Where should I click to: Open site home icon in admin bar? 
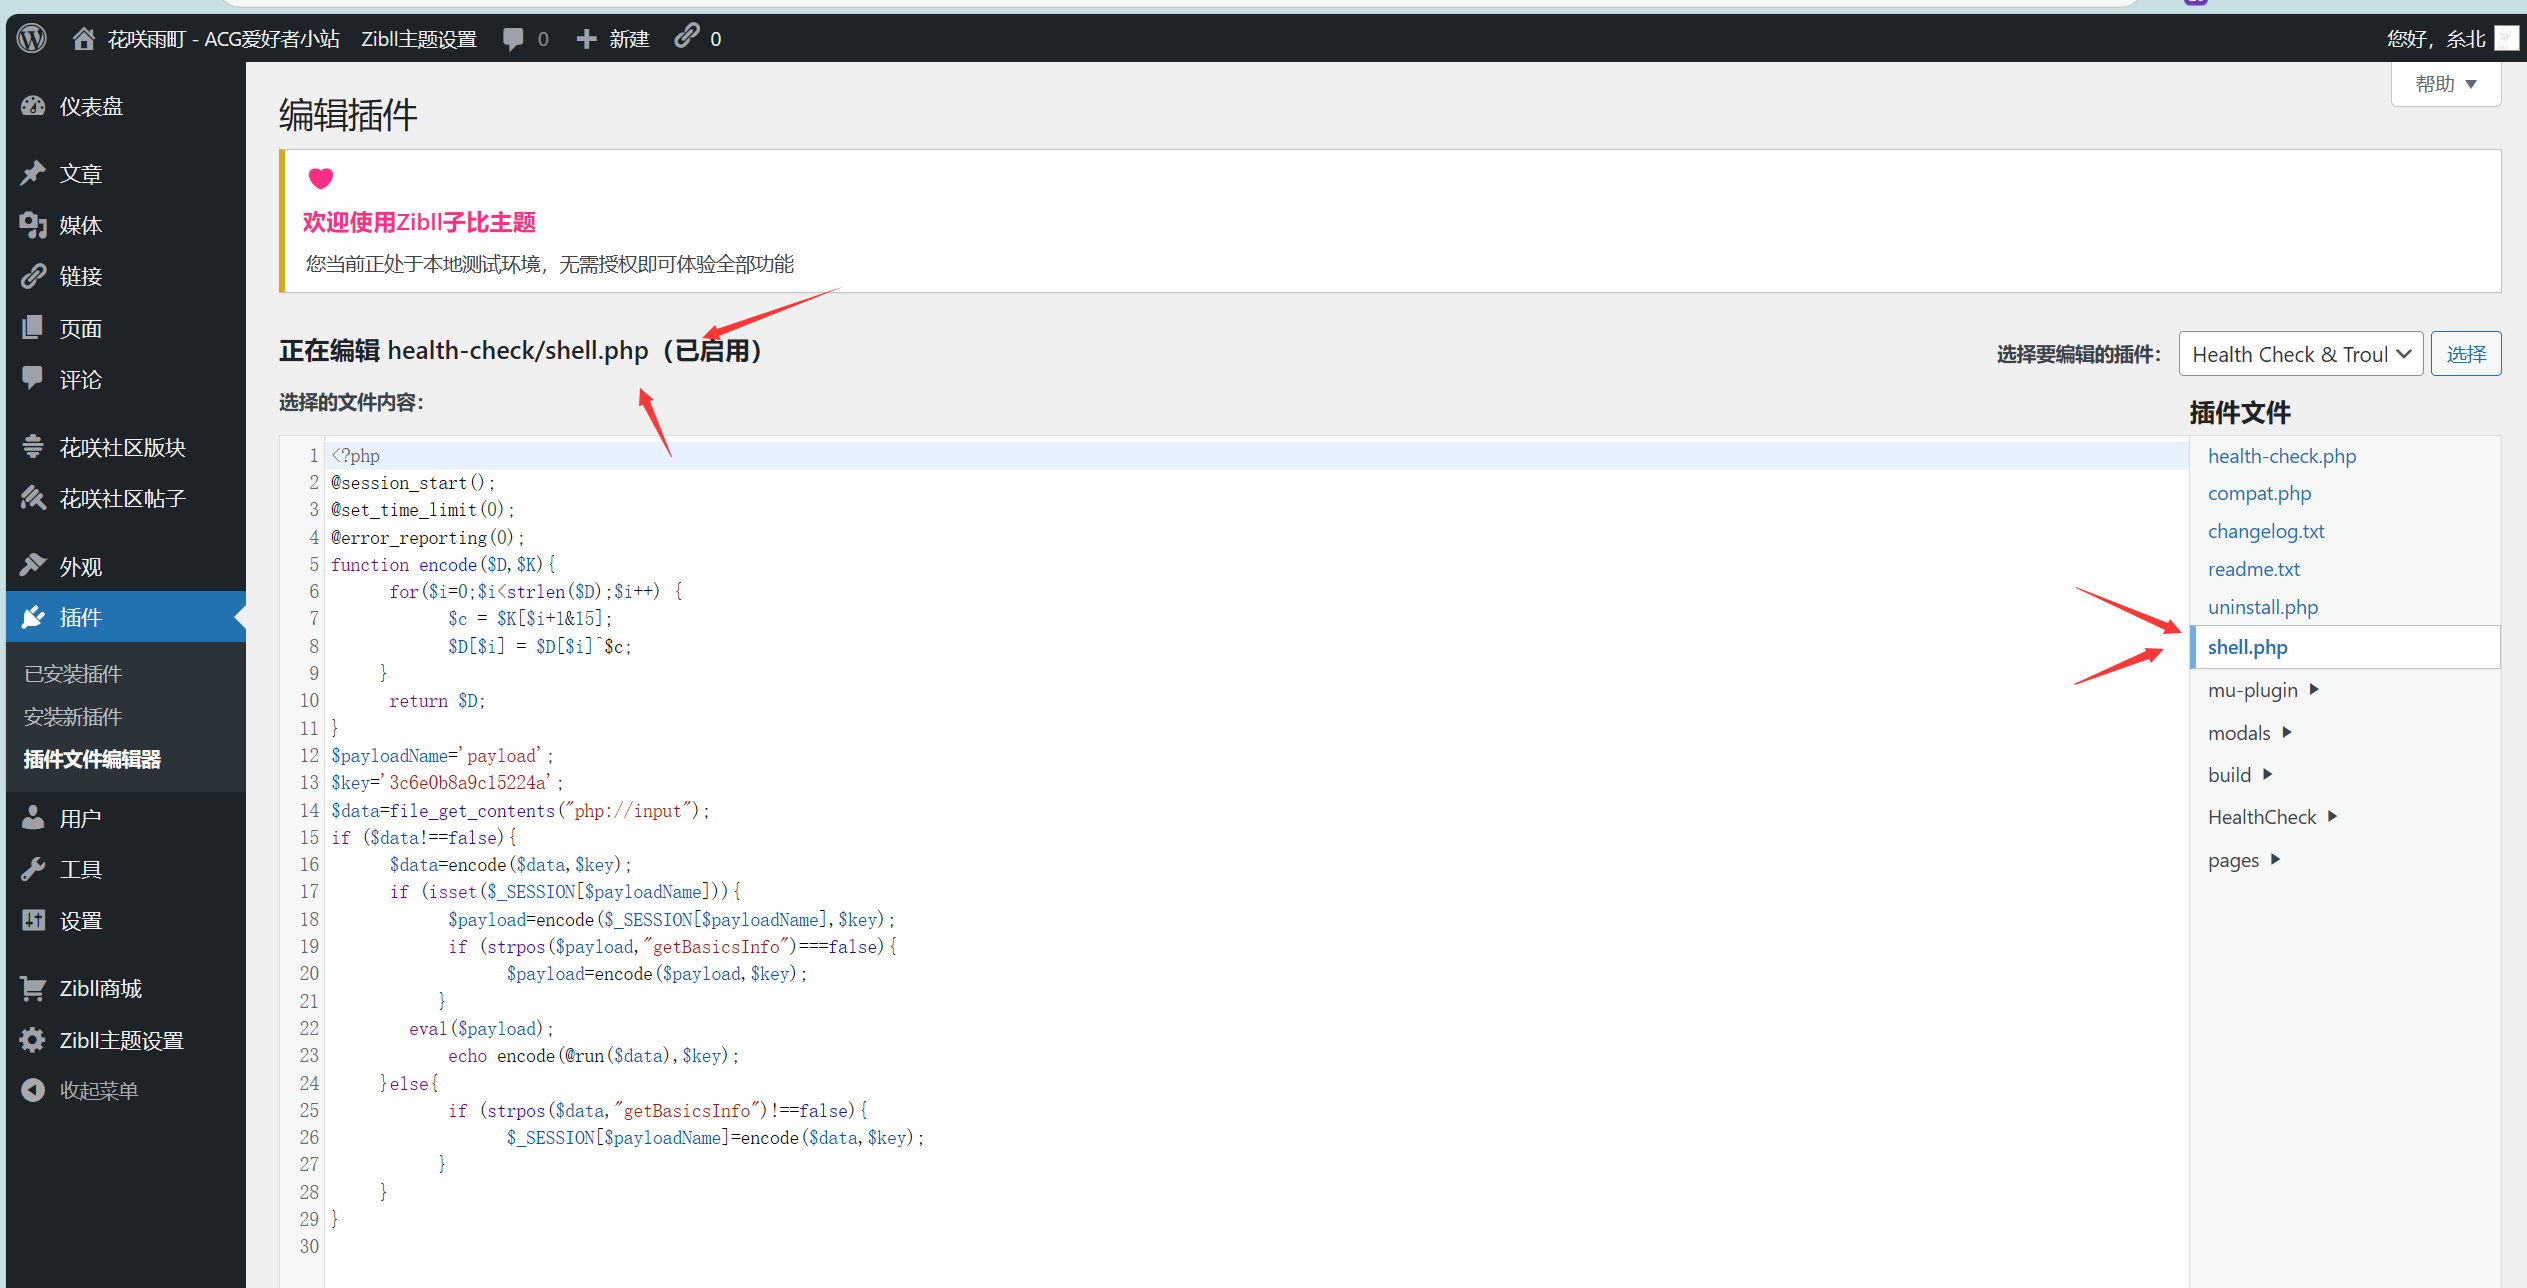pos(84,38)
